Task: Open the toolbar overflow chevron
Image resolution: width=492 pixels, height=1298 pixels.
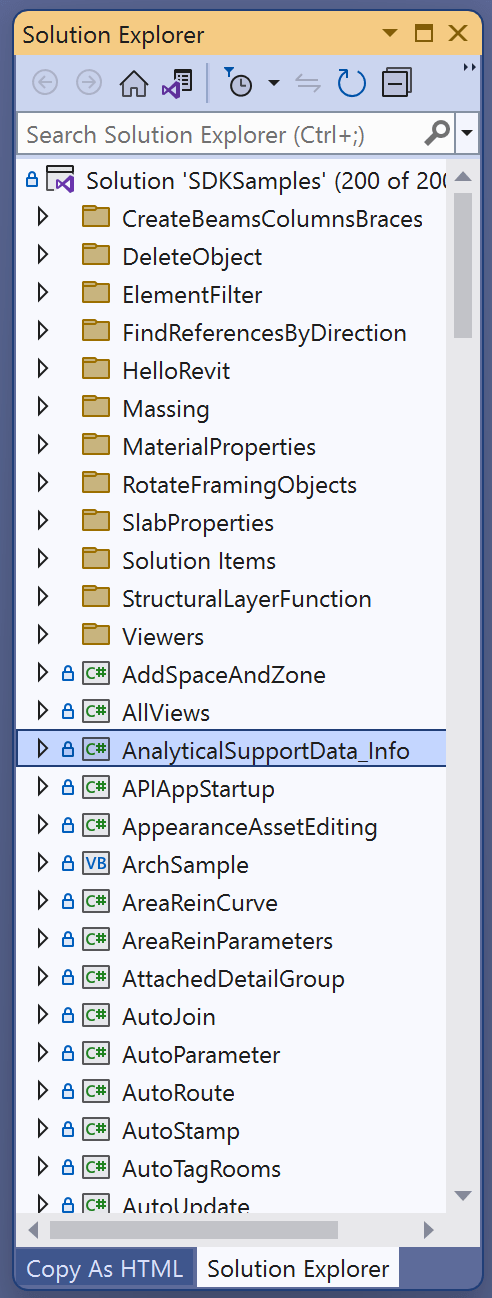Action: [x=469, y=68]
